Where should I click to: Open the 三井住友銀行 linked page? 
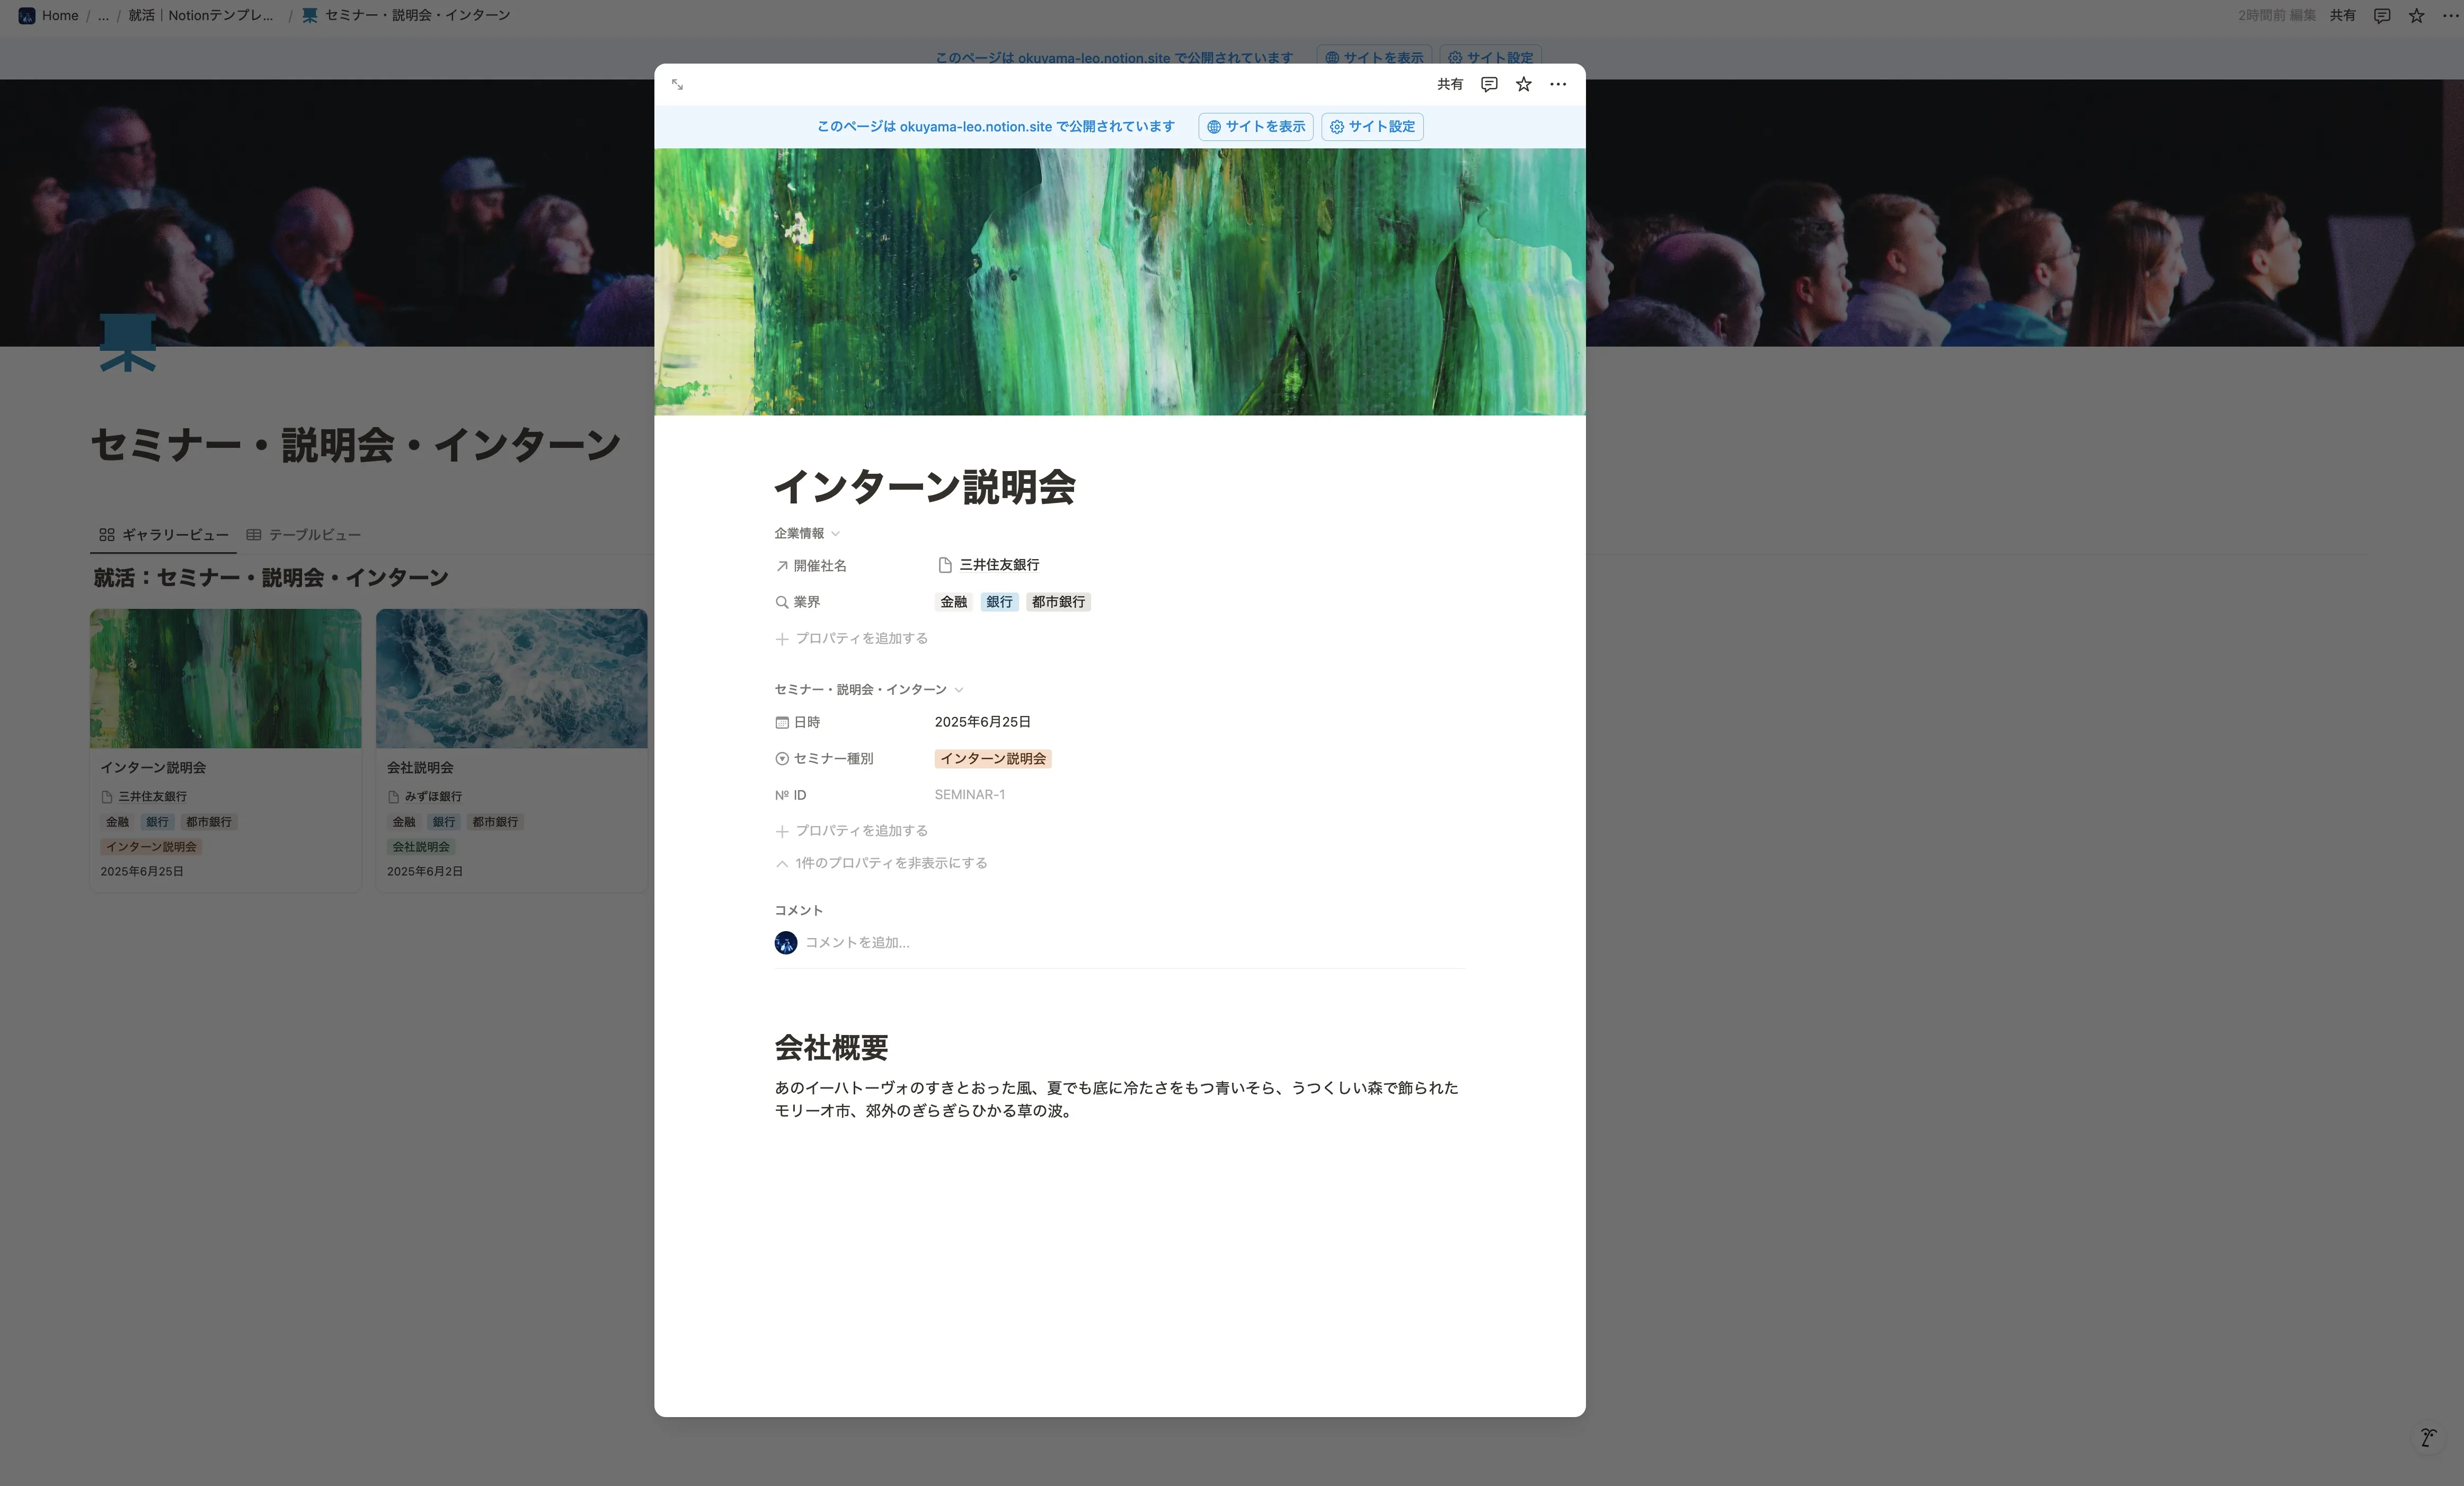tap(999, 564)
